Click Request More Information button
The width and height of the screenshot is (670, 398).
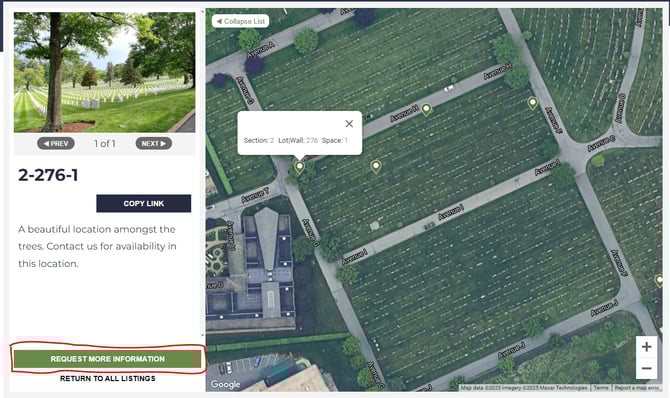tap(107, 359)
